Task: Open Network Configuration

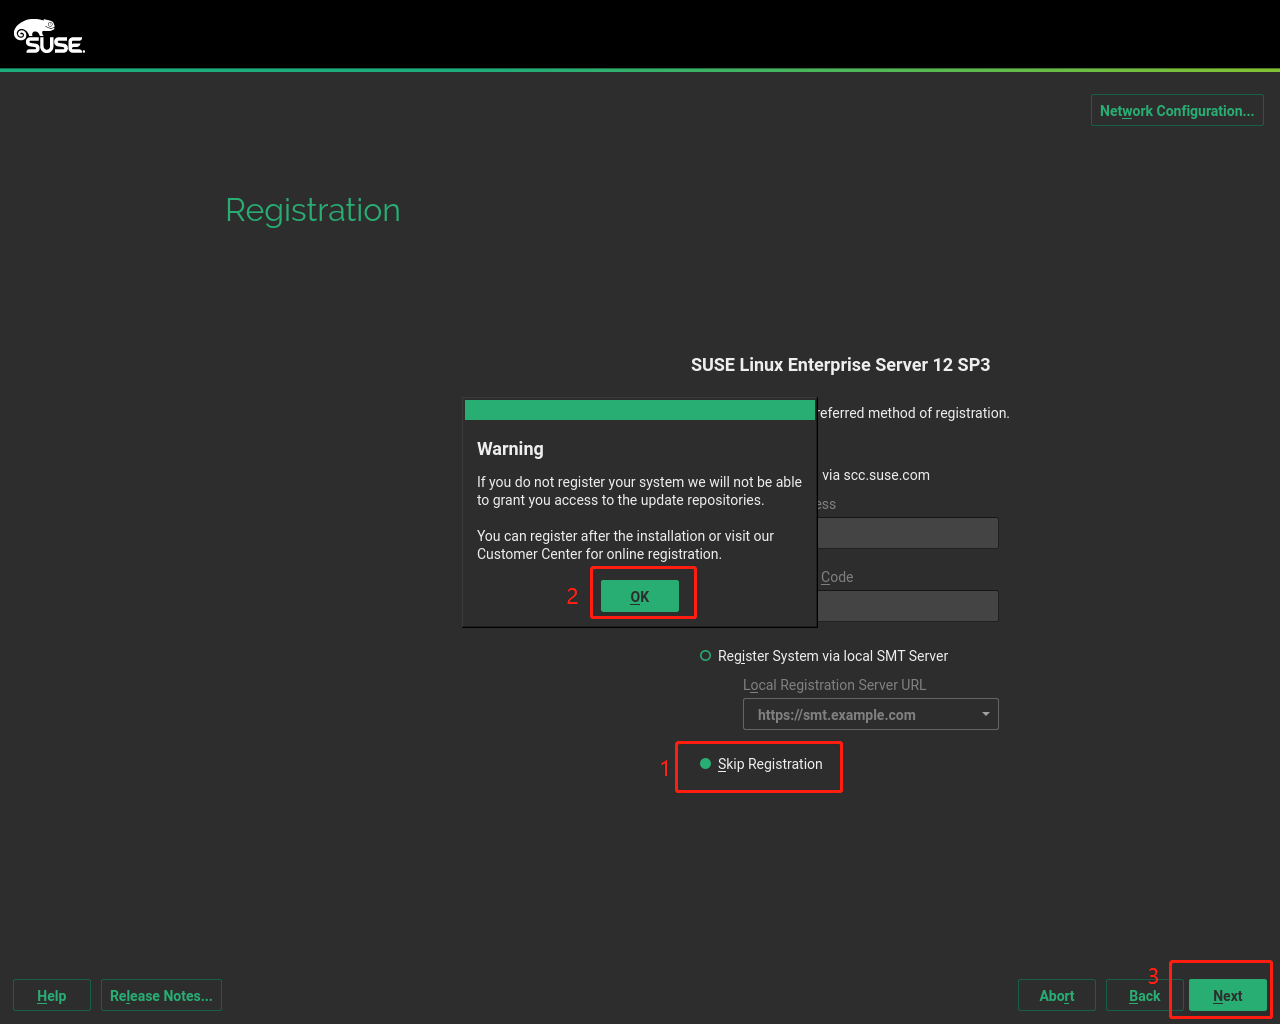Action: 1177,110
